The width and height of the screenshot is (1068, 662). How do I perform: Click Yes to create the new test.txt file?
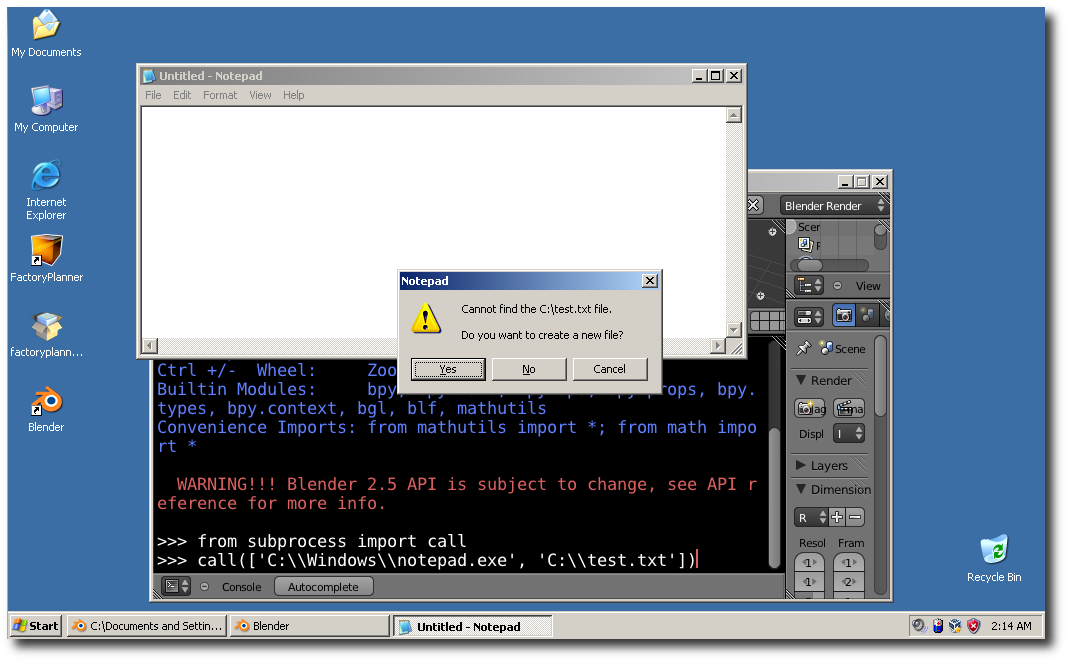coord(447,369)
